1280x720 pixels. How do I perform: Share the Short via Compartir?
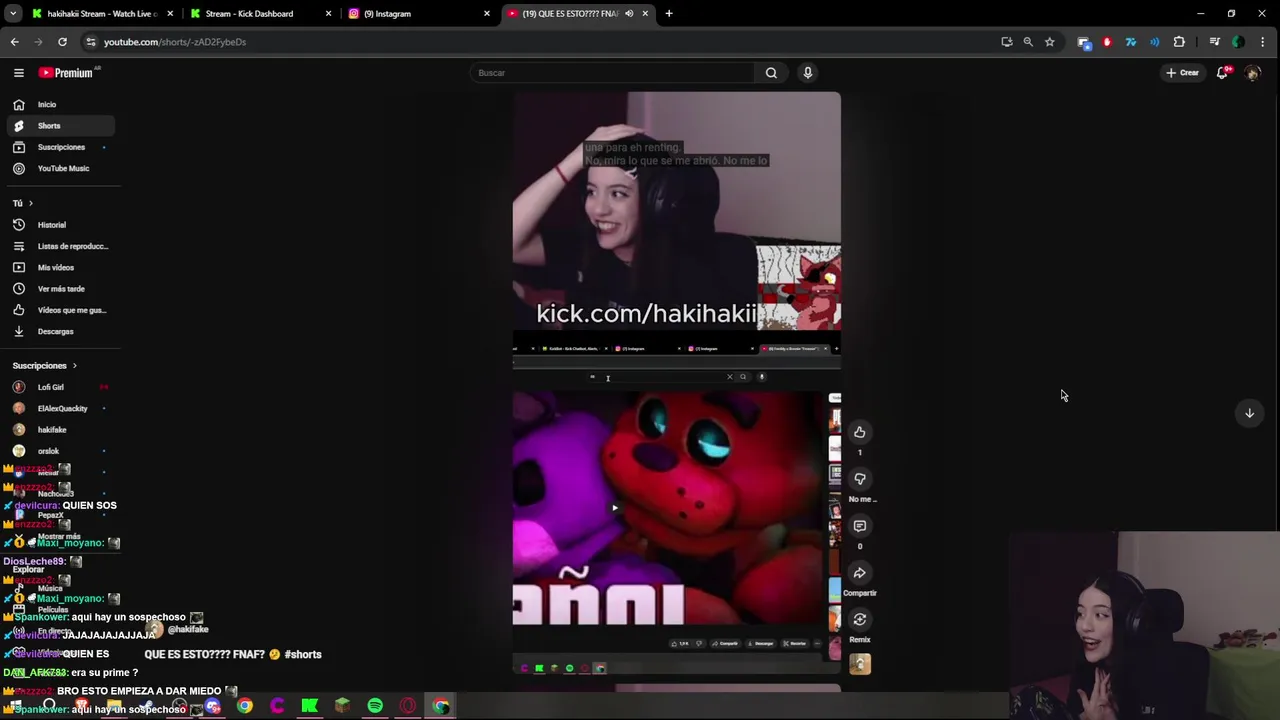[859, 573]
